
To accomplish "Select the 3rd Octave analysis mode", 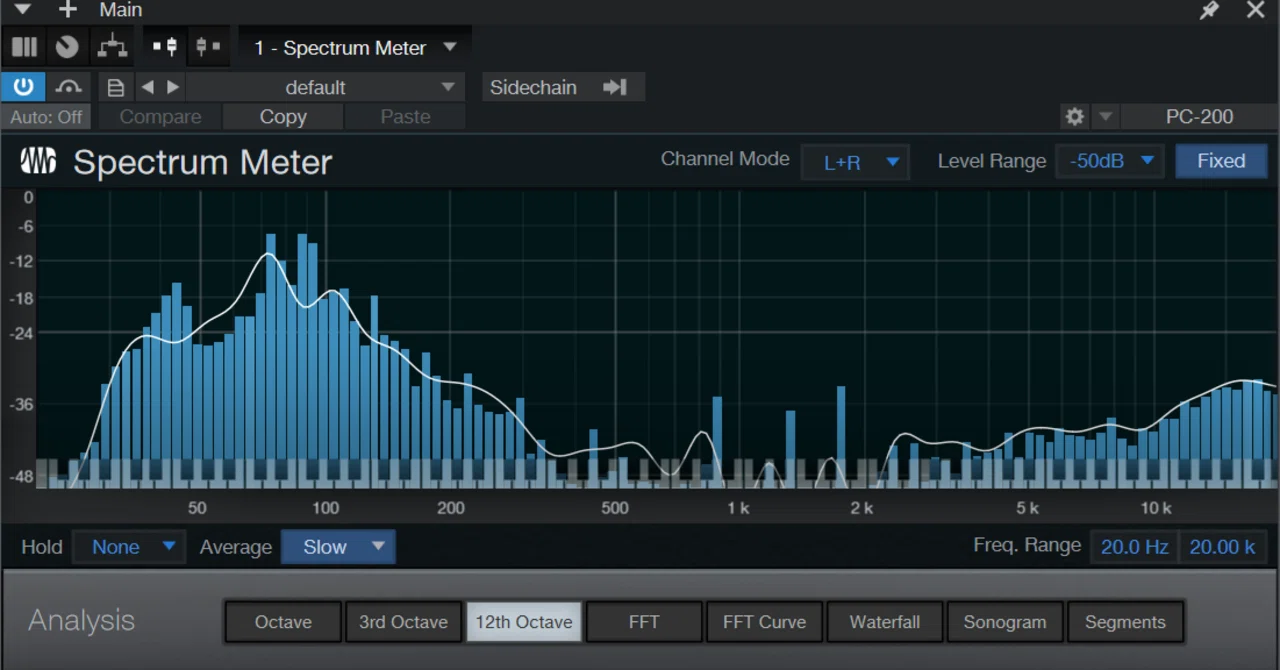I will click(403, 622).
